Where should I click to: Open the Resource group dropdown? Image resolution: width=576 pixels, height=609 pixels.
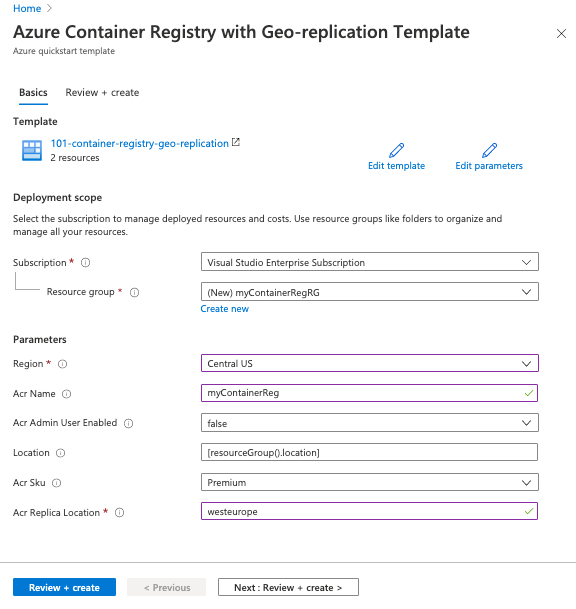370,292
